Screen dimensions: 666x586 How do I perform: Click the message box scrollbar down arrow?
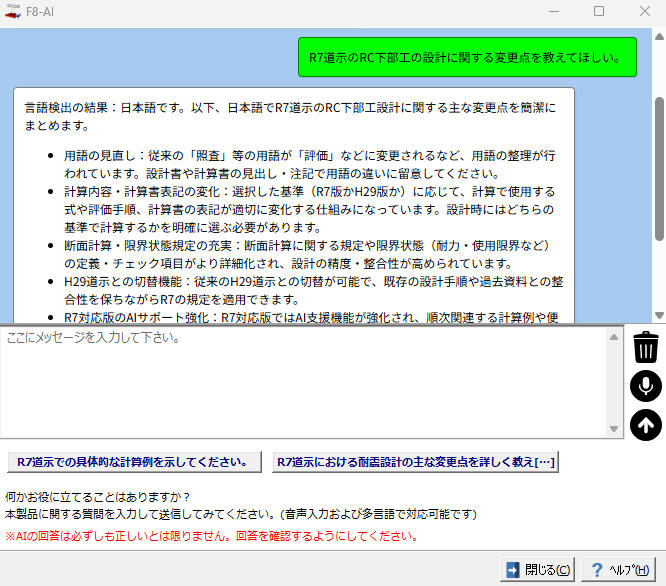point(614,429)
